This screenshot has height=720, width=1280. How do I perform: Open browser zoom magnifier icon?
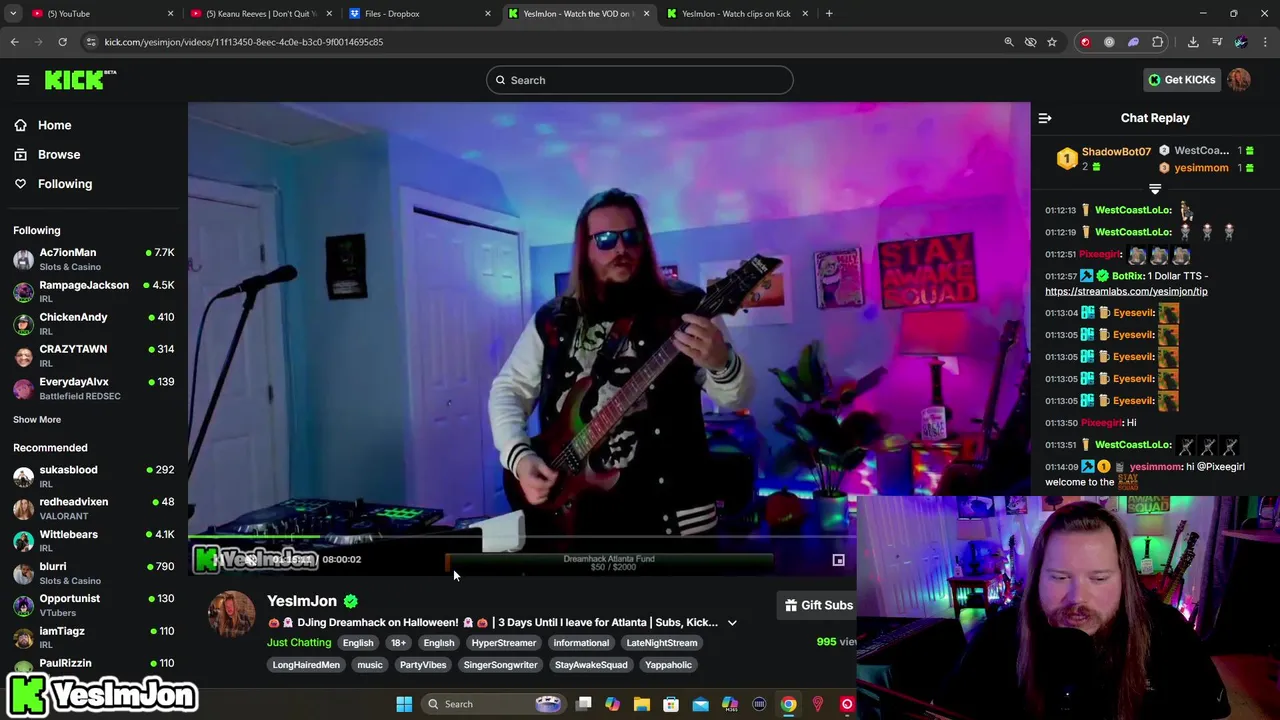point(1009,42)
